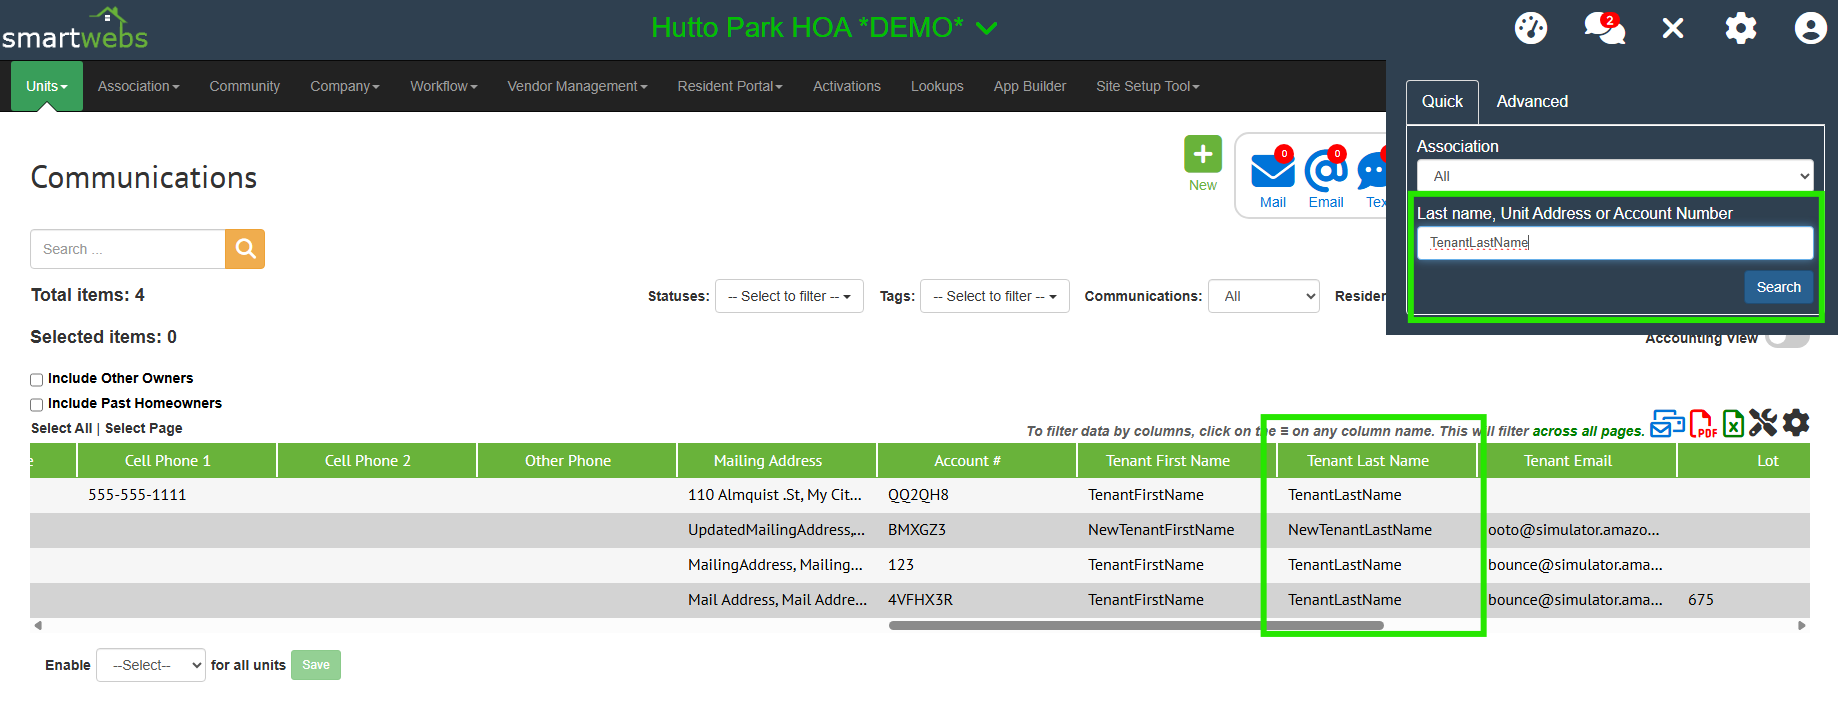The height and width of the screenshot is (720, 1838).
Task: Open chat messages with 2 notifications
Action: point(1603,28)
